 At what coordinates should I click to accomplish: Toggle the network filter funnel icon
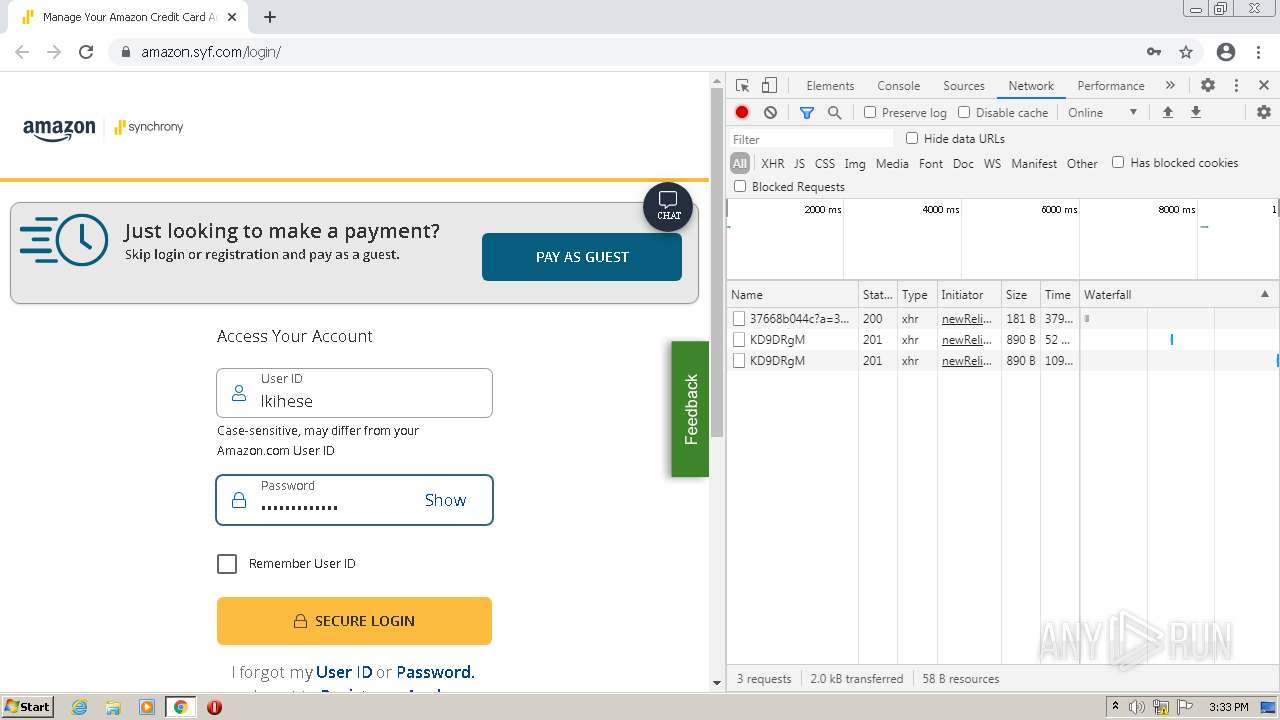(807, 113)
